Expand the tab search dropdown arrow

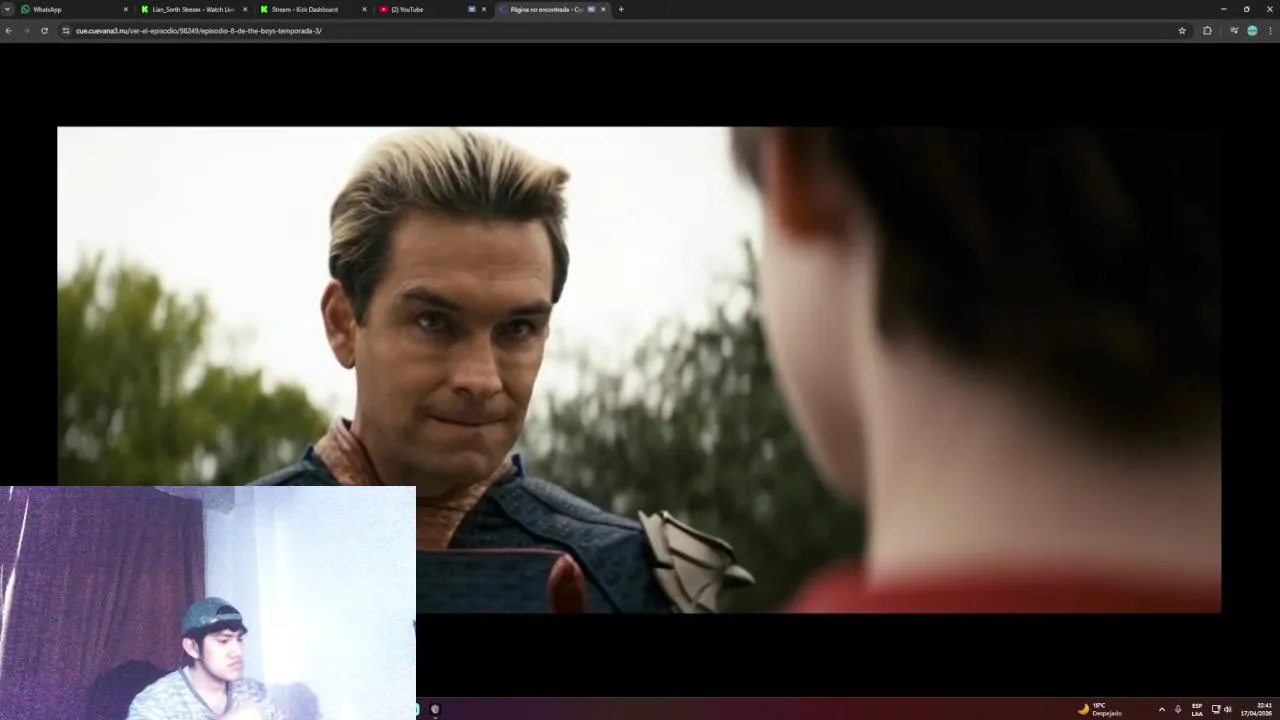click(7, 9)
